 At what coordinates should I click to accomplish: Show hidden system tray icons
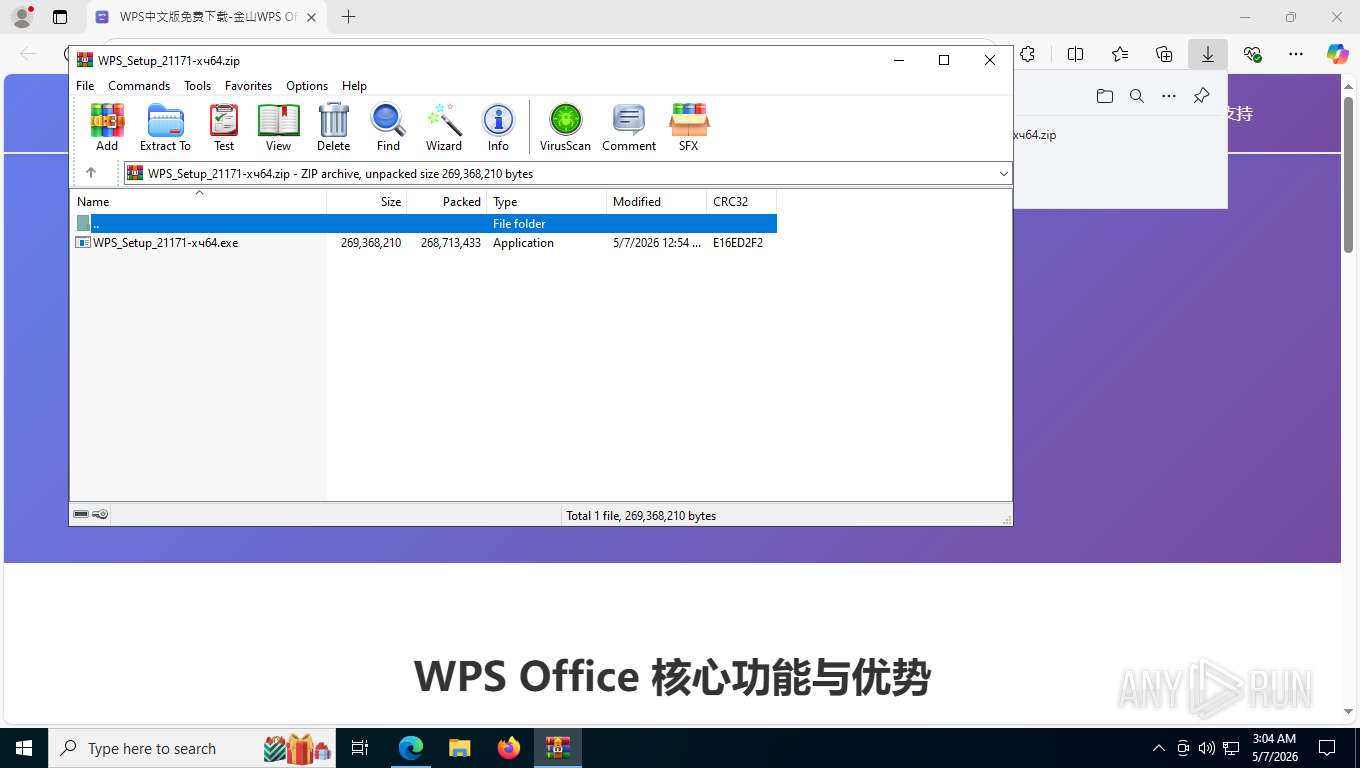click(1159, 748)
